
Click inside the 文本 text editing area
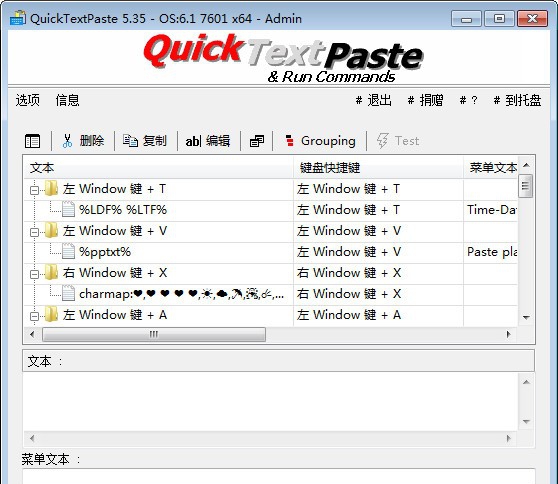tap(270, 402)
